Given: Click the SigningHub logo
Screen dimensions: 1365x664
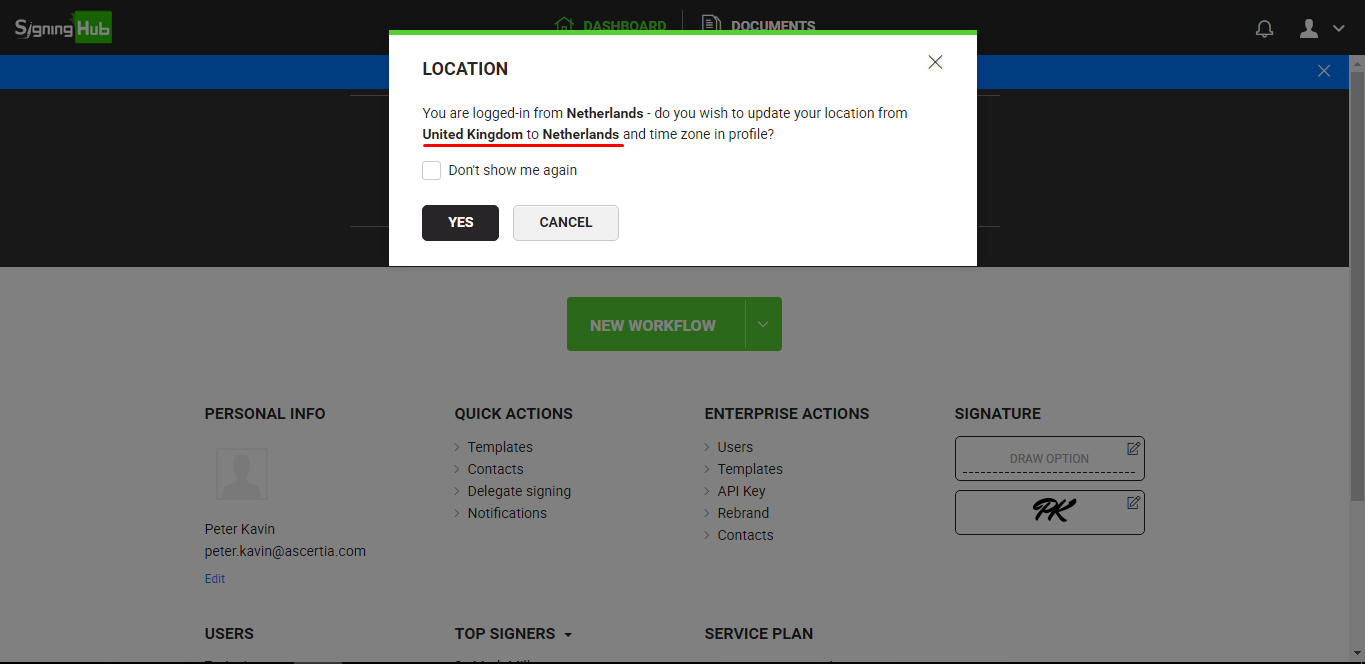Looking at the screenshot, I should (x=62, y=27).
